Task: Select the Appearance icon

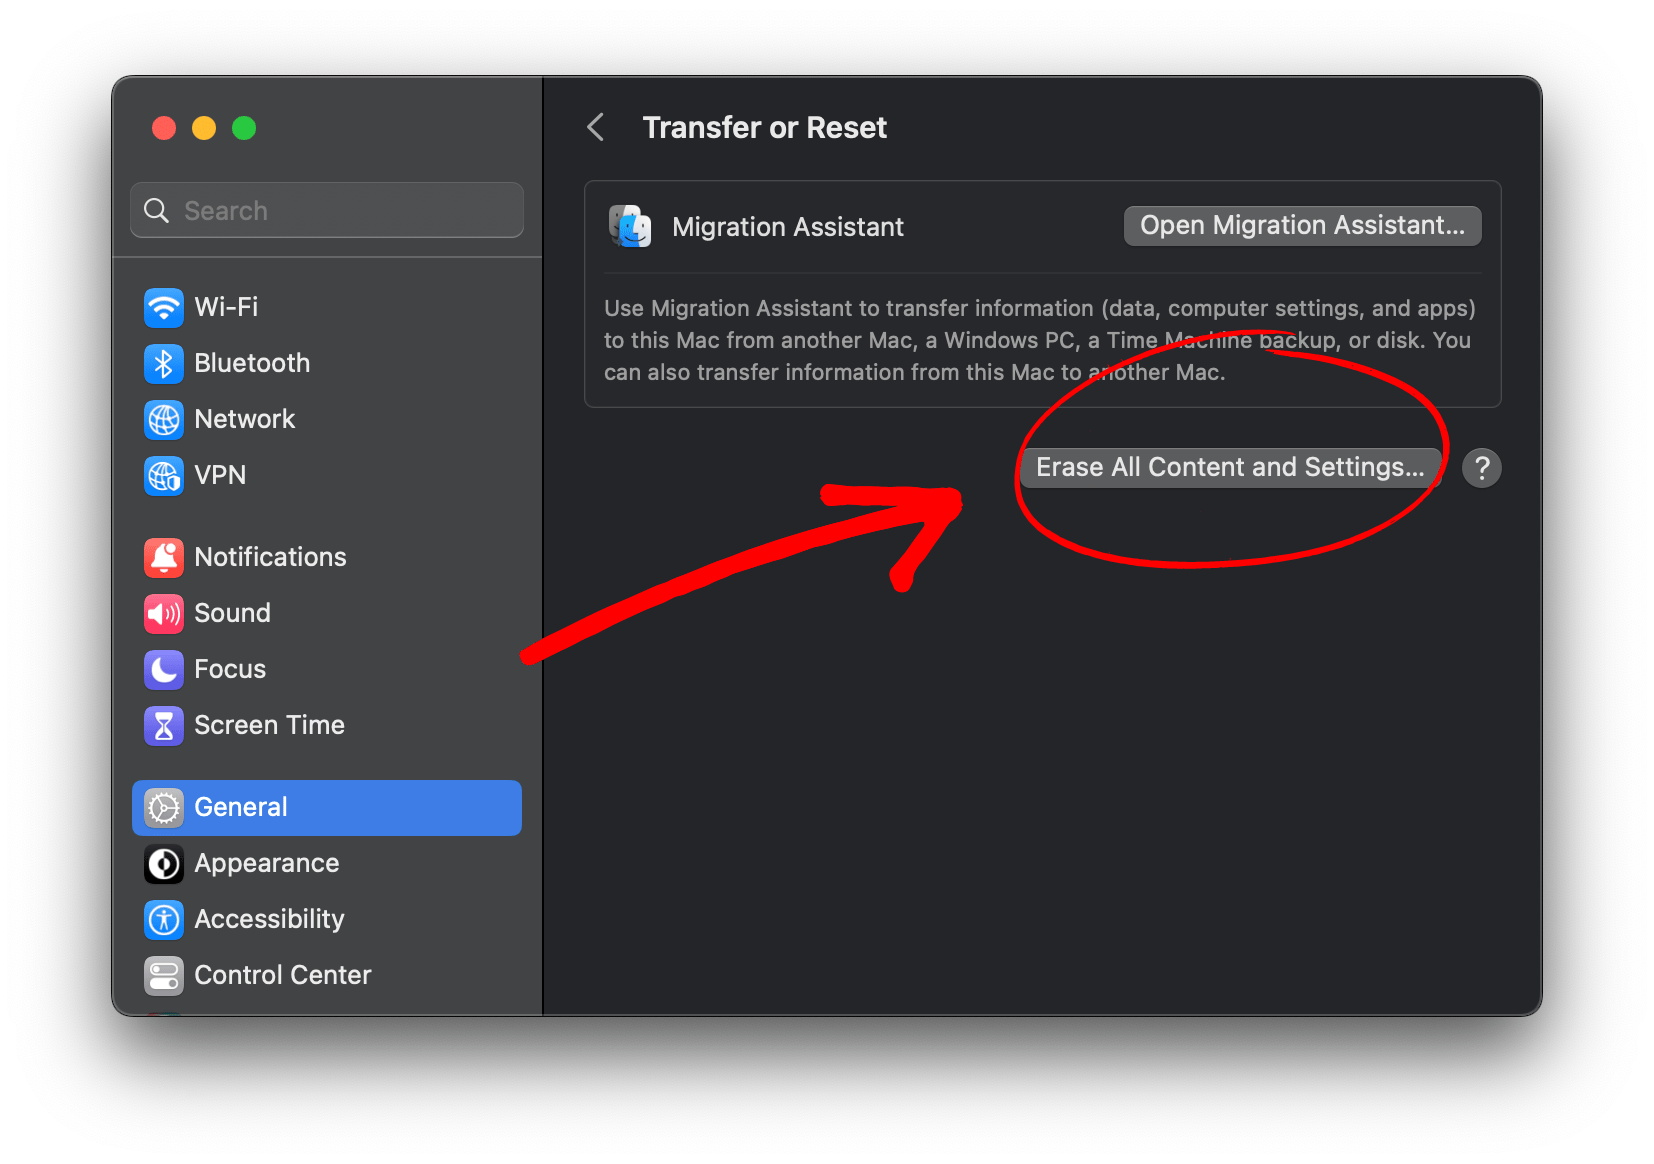Action: point(164,863)
